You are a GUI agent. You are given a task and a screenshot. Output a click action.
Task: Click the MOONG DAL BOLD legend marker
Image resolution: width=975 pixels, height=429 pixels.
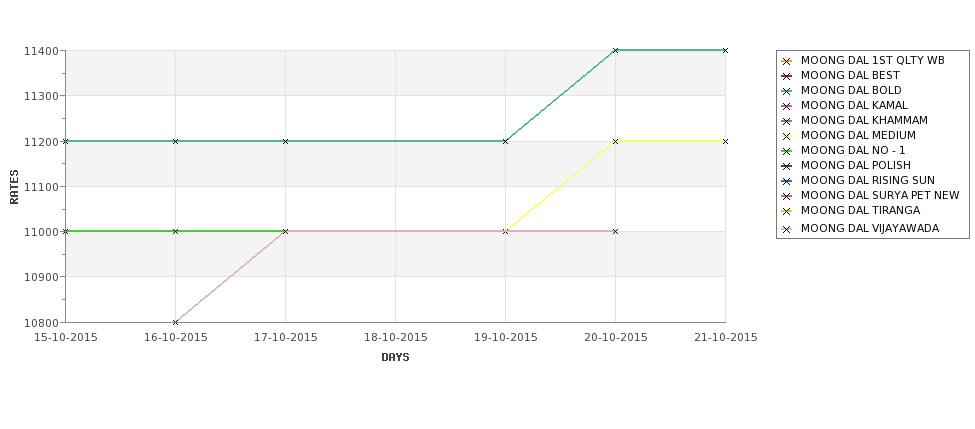coord(787,91)
